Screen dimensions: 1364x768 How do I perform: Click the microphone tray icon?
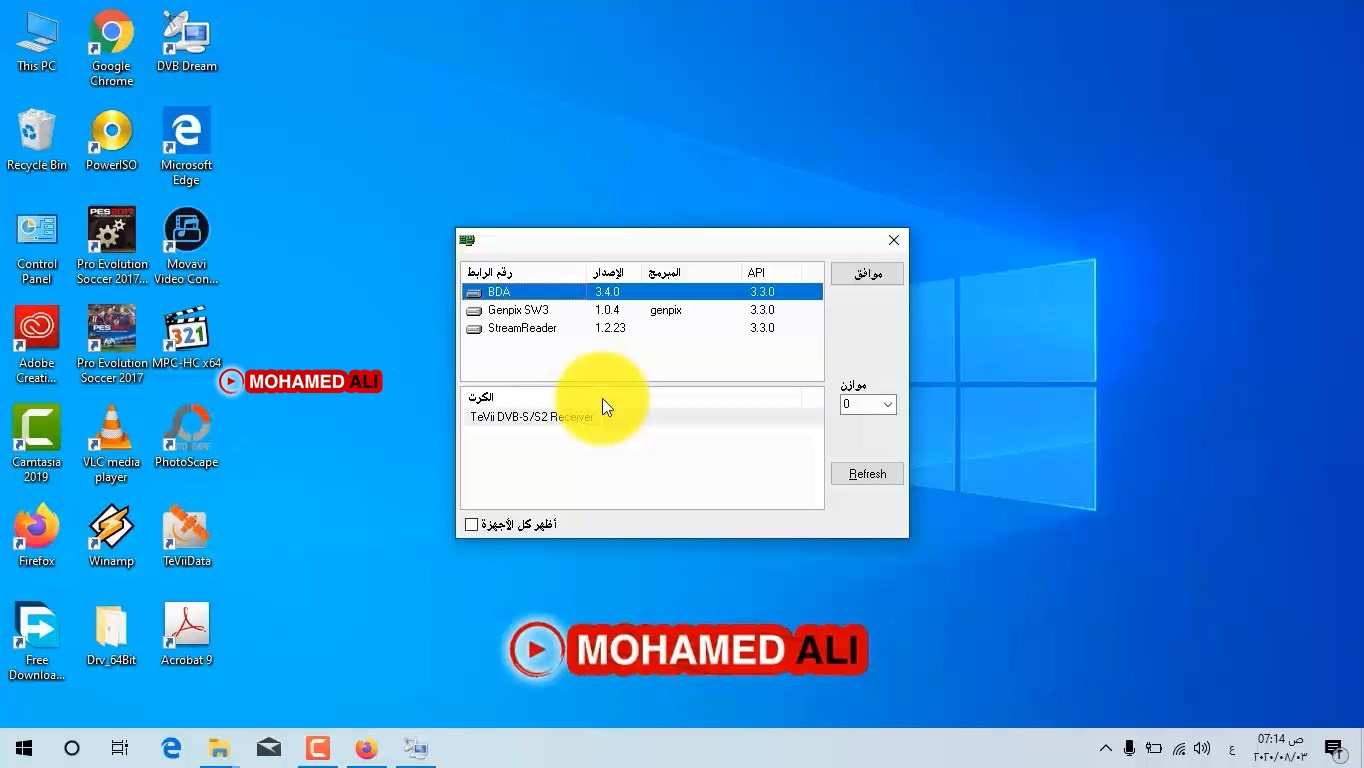[x=1129, y=748]
